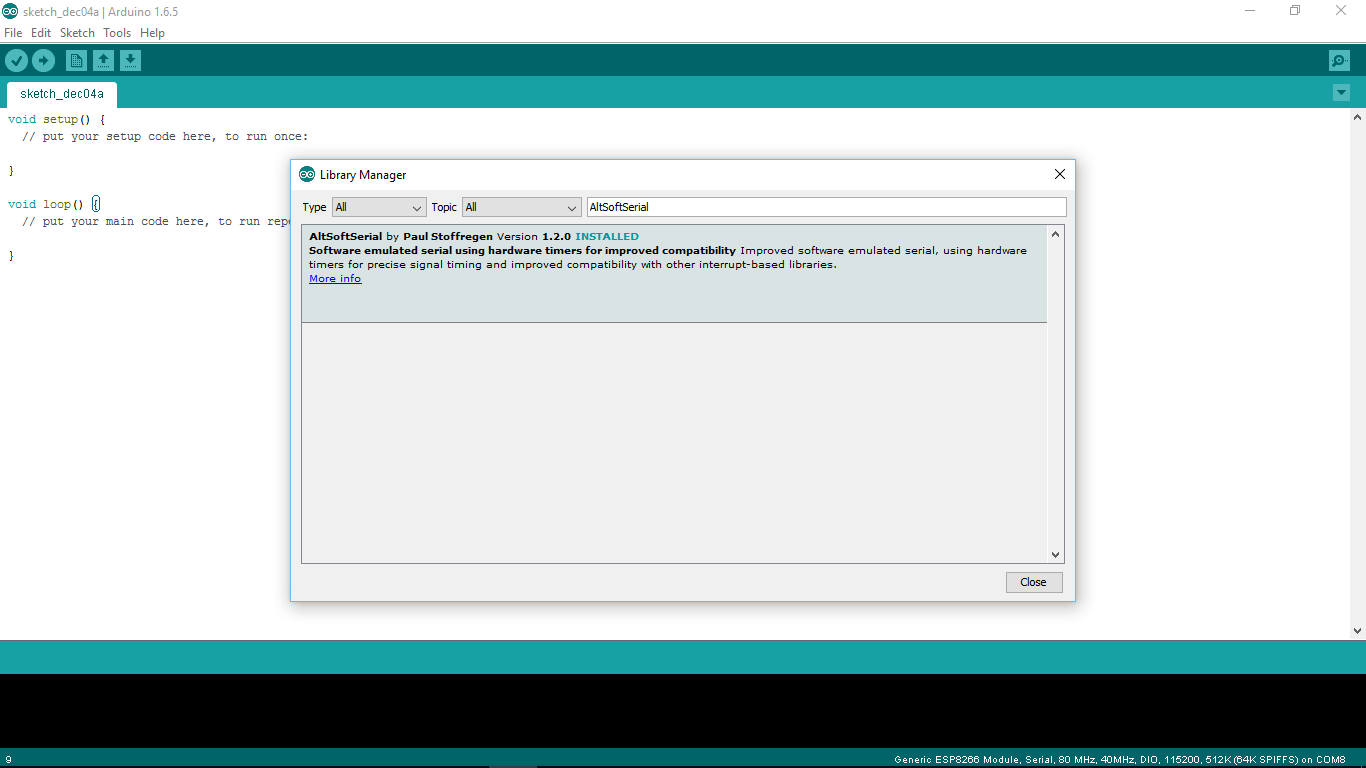Follow the More info link

335,279
